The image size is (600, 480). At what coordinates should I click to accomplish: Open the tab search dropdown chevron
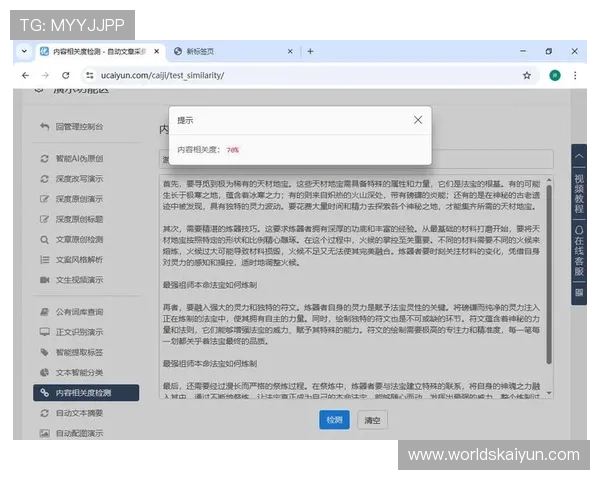[x=24, y=51]
